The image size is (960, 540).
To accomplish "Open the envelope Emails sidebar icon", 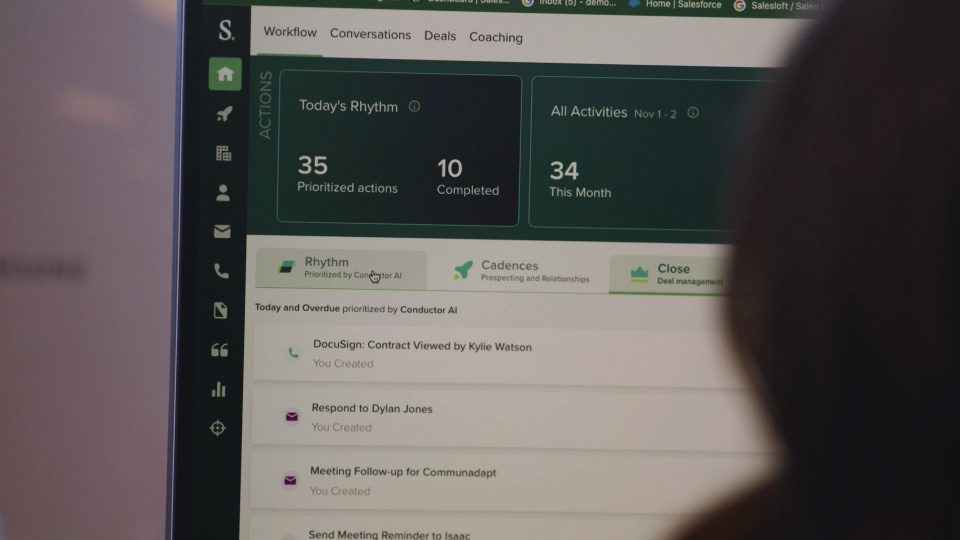I will [x=222, y=231].
